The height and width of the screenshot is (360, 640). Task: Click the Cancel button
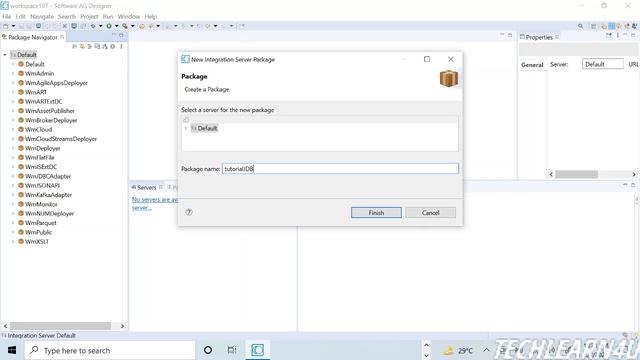point(431,213)
